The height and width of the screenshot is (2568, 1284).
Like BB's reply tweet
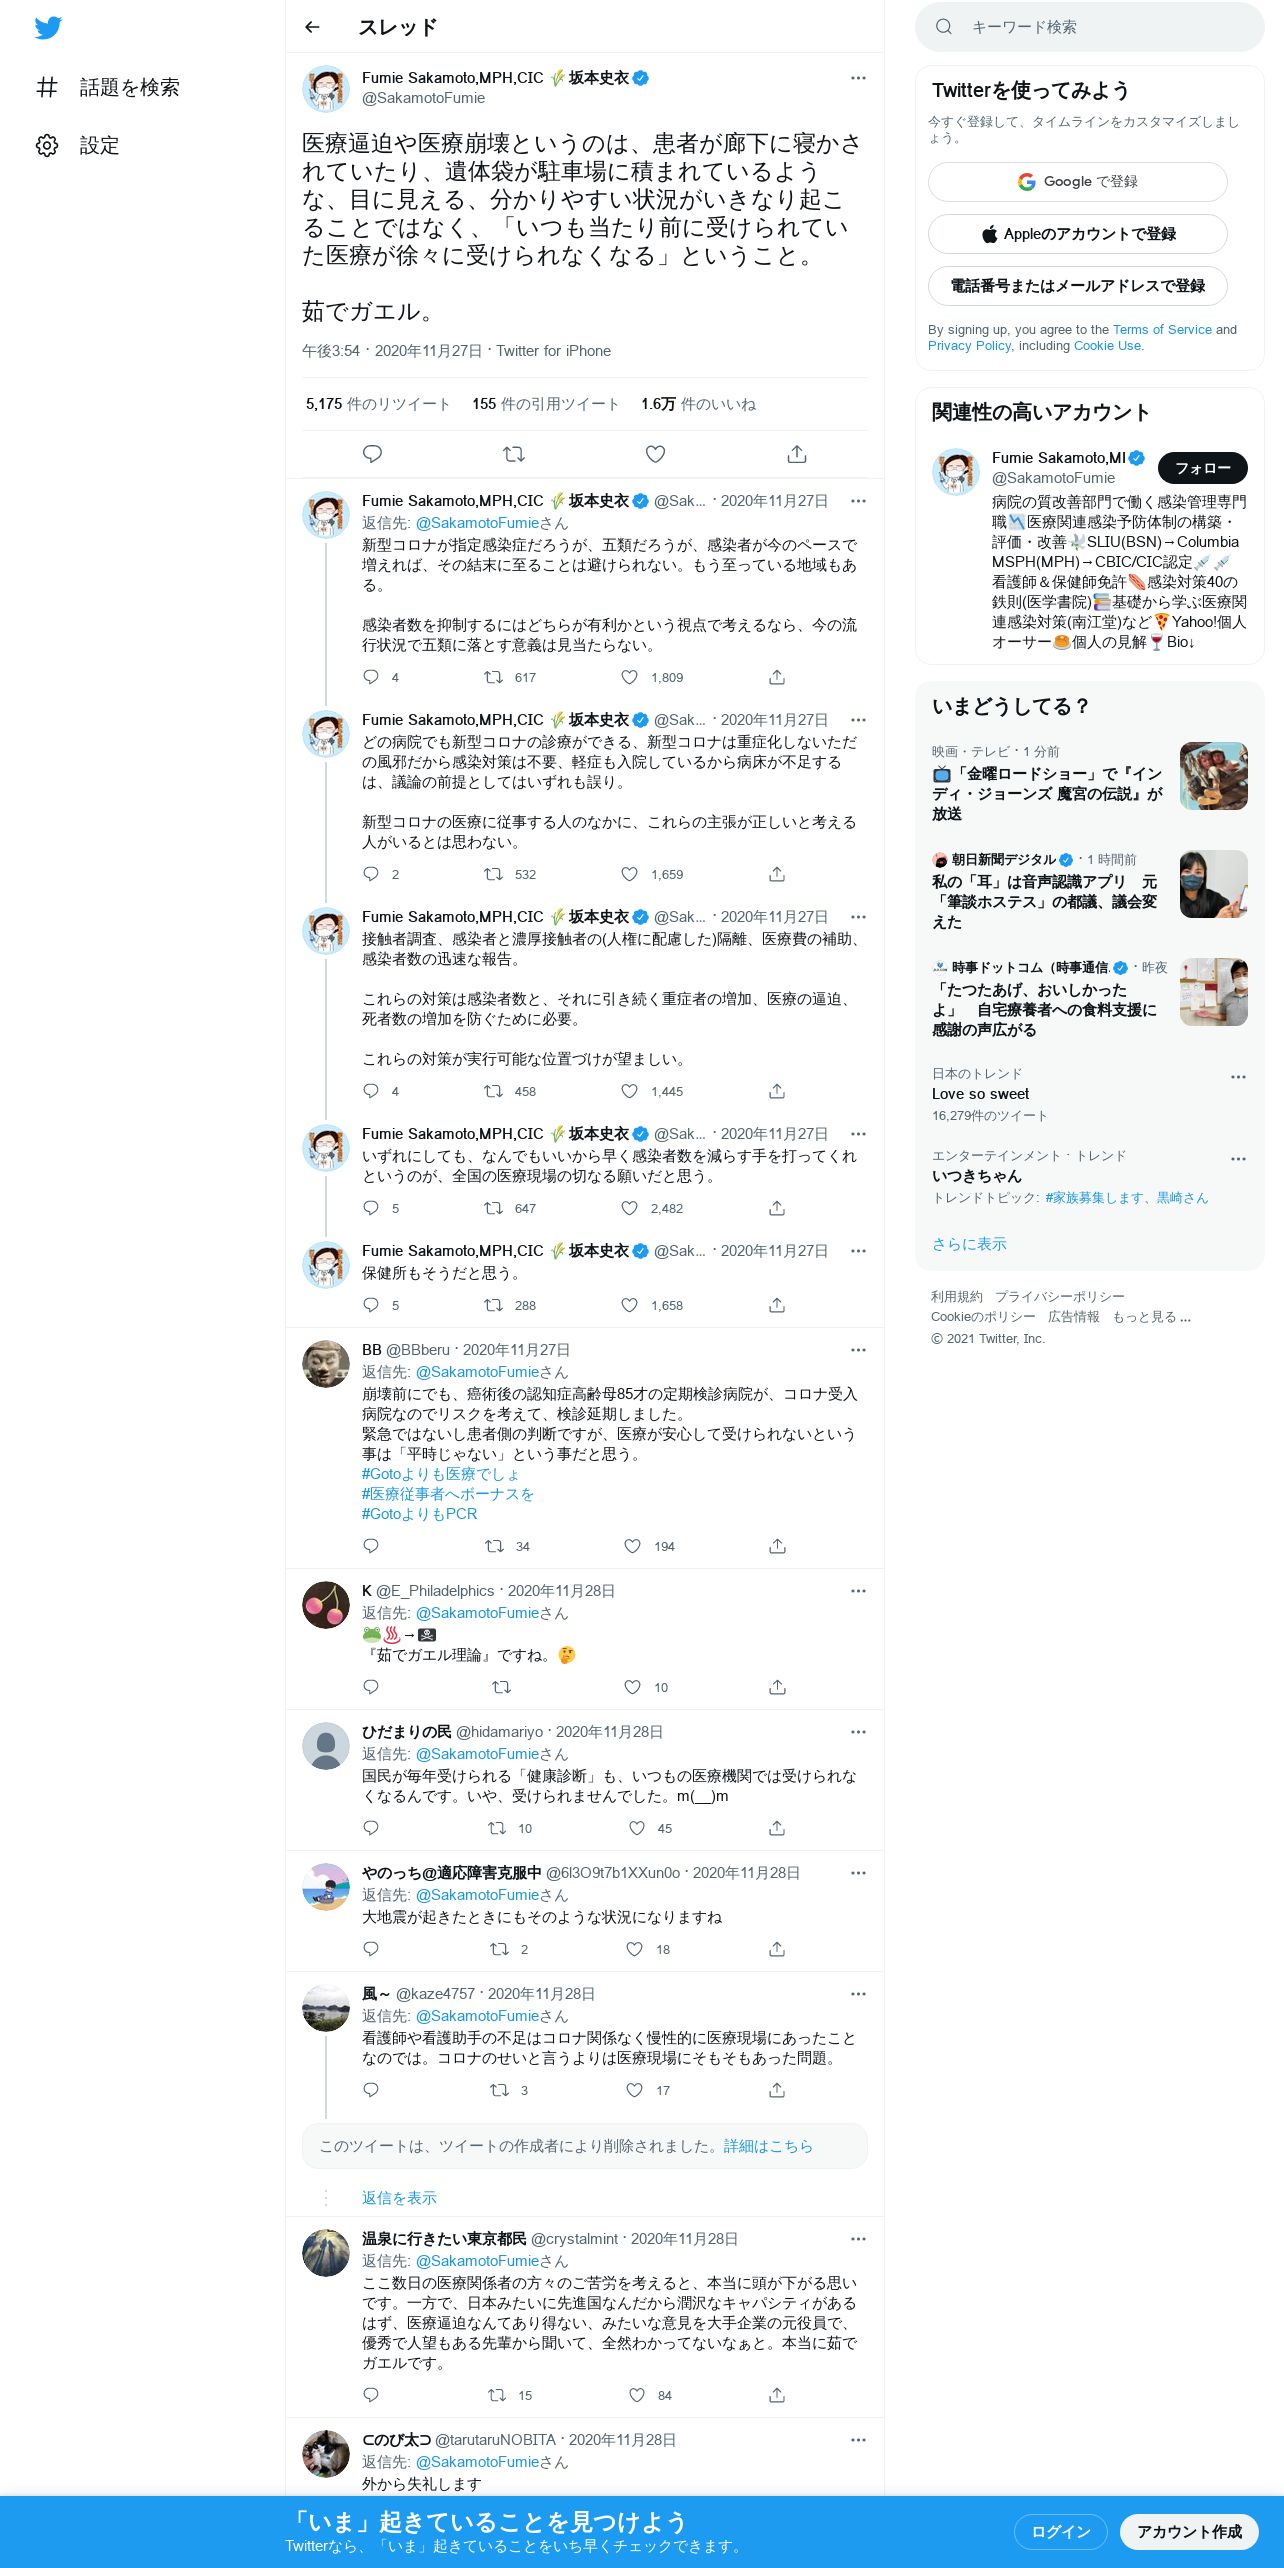(632, 1546)
